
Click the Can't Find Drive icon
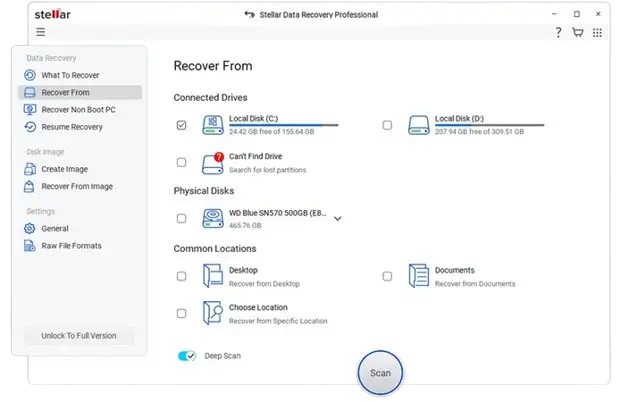click(213, 163)
